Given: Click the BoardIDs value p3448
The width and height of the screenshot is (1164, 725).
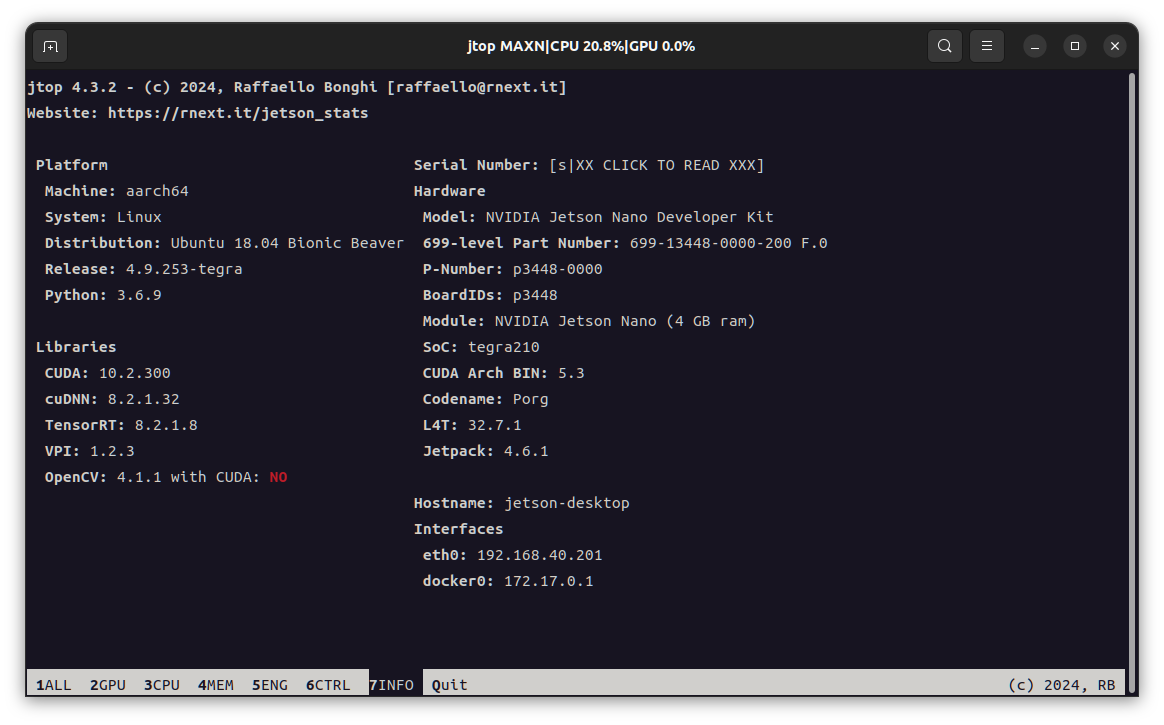Looking at the screenshot, I should 534,295.
